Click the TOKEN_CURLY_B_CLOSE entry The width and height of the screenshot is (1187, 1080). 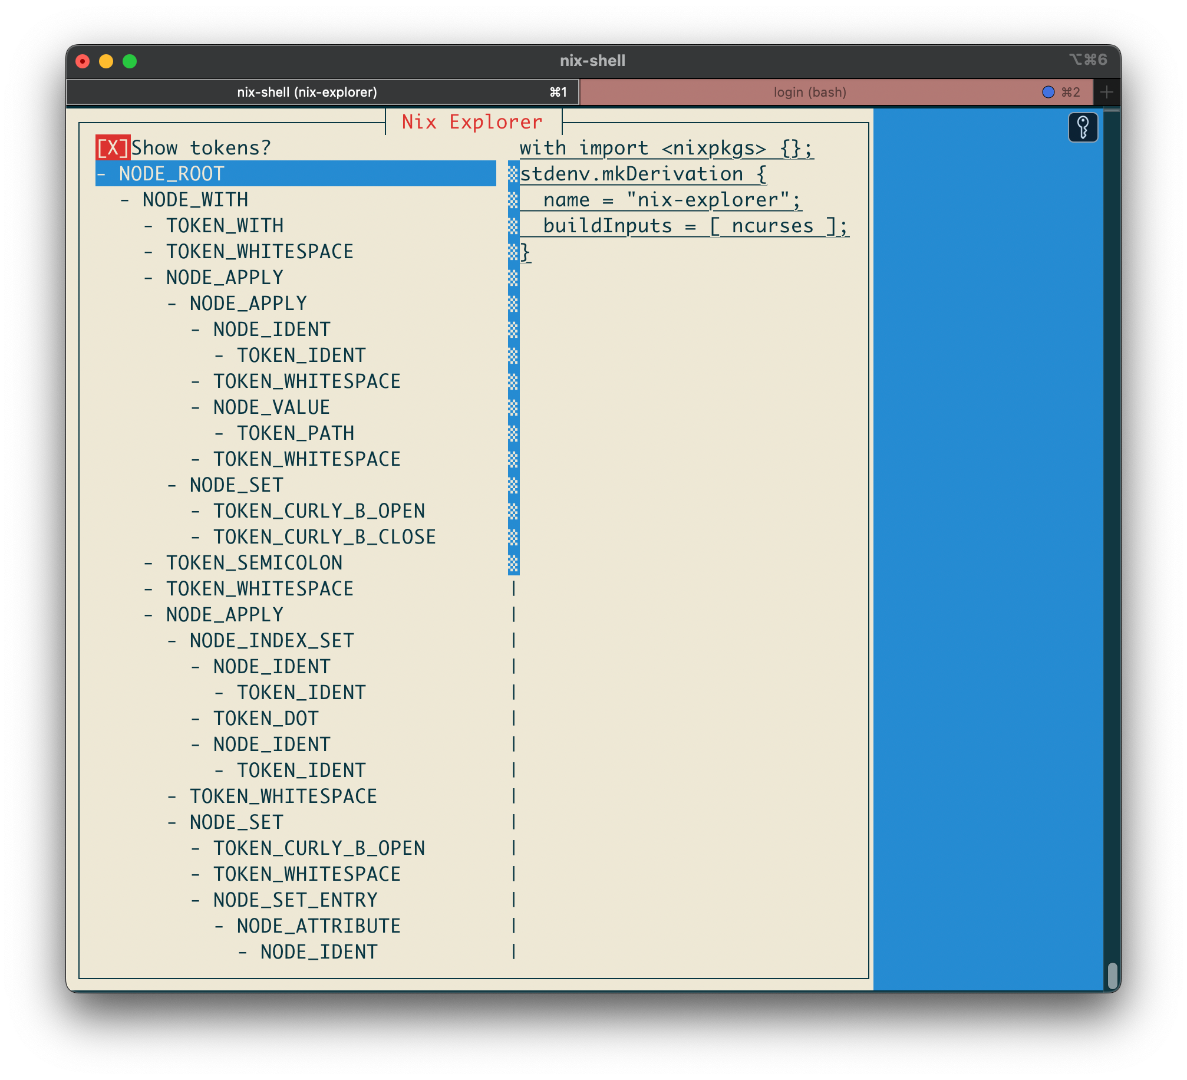click(324, 537)
